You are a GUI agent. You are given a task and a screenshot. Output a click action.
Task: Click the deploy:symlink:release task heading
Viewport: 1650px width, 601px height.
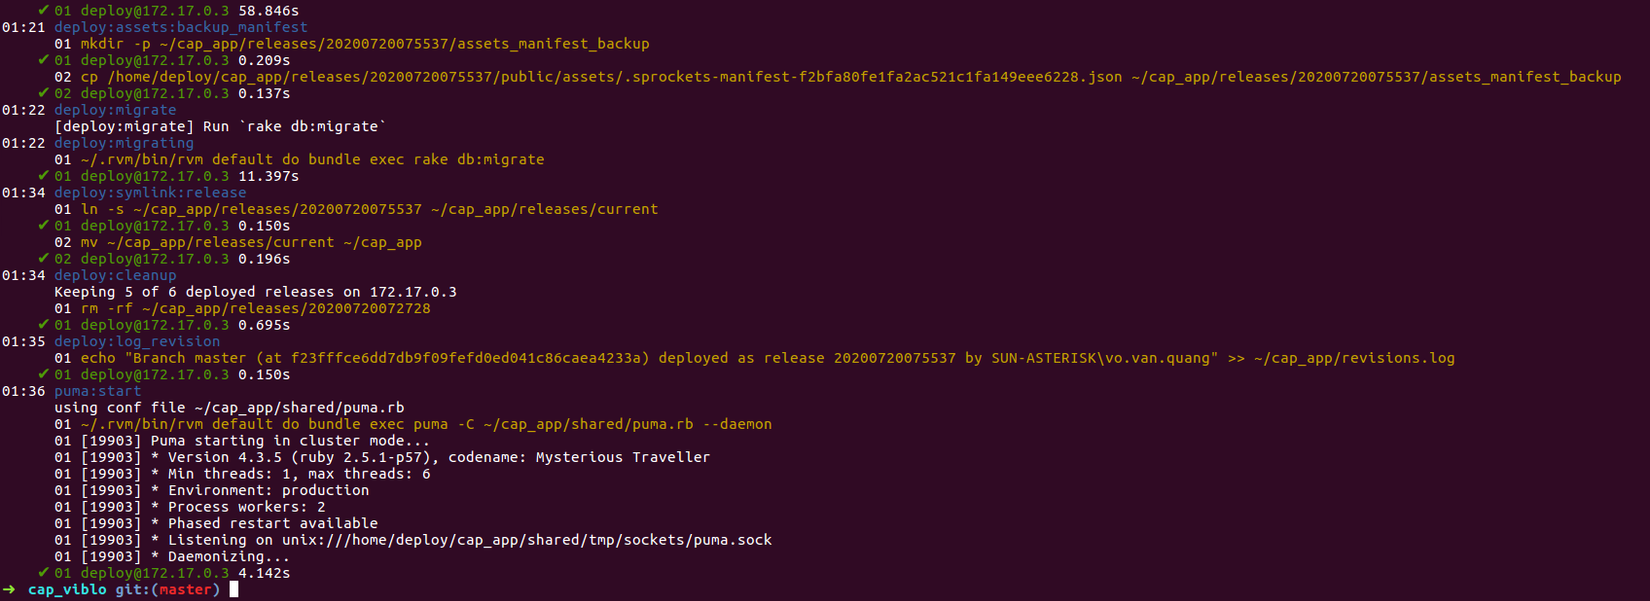(x=150, y=192)
